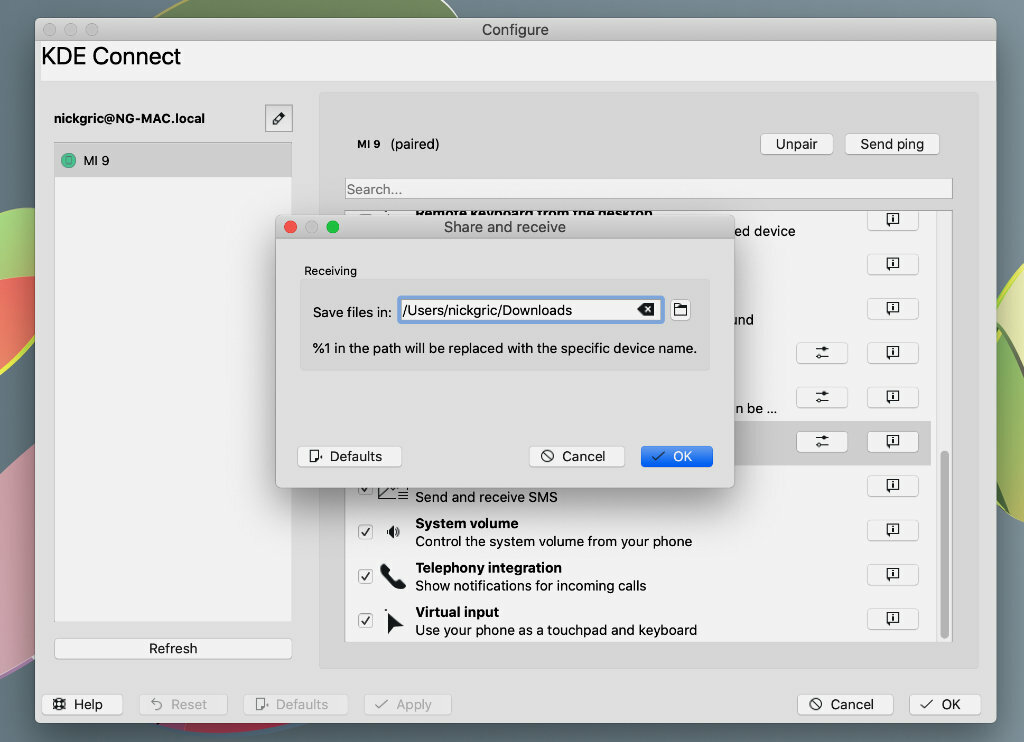This screenshot has height=742, width=1024.
Task: Open Help in Configure window
Action: pos(82,704)
